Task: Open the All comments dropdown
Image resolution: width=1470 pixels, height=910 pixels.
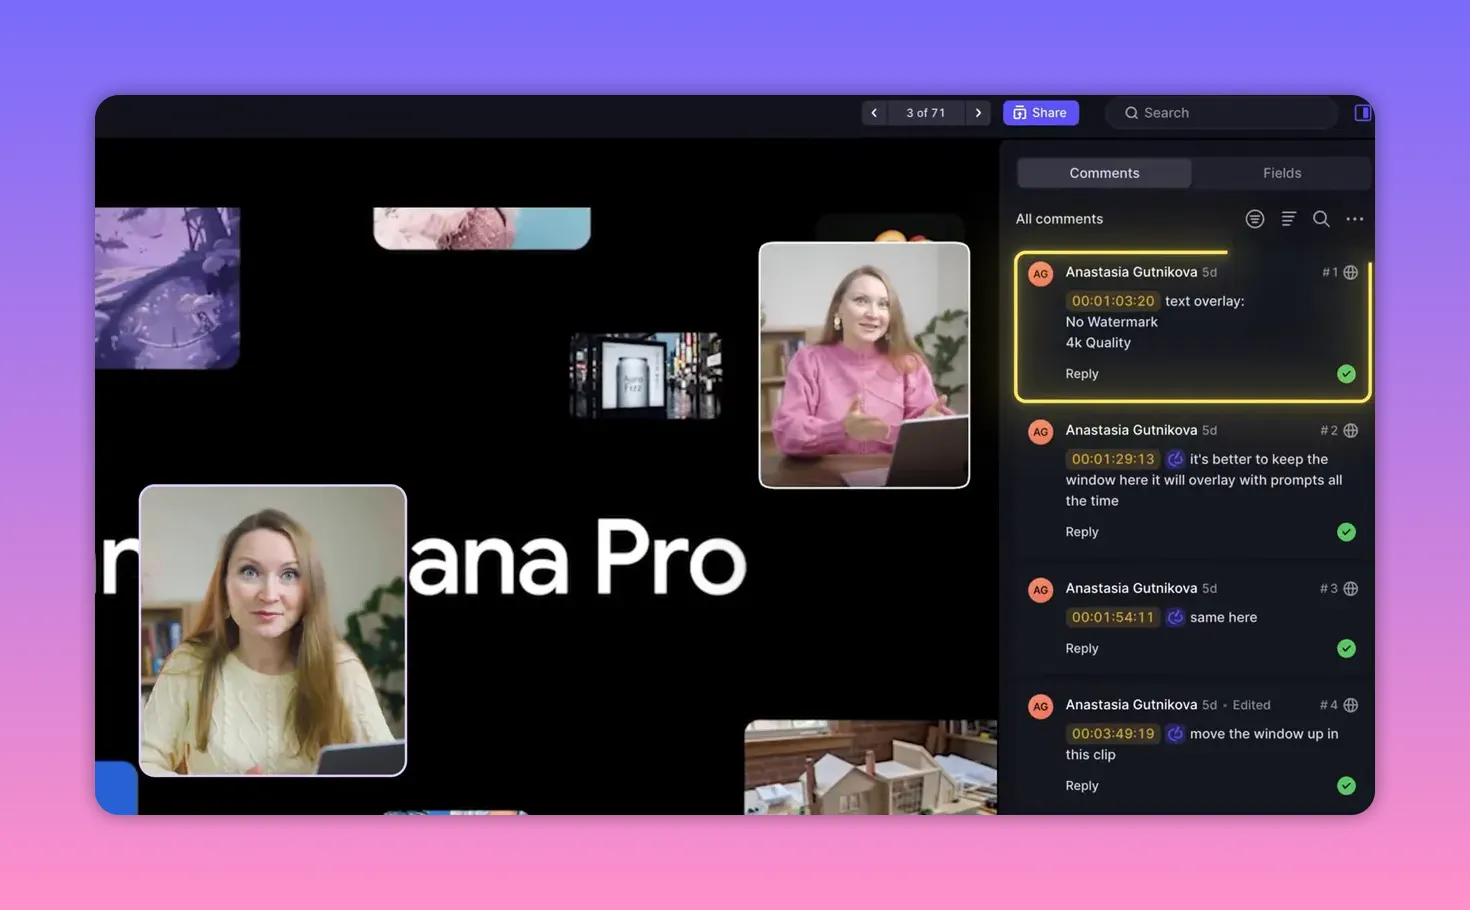Action: 1059,218
